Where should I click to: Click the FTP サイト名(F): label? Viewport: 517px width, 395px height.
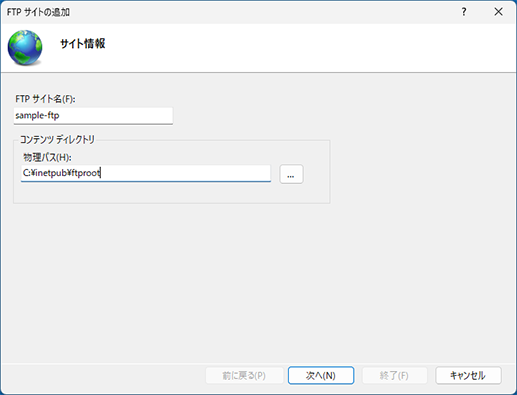pyautogui.click(x=45, y=99)
